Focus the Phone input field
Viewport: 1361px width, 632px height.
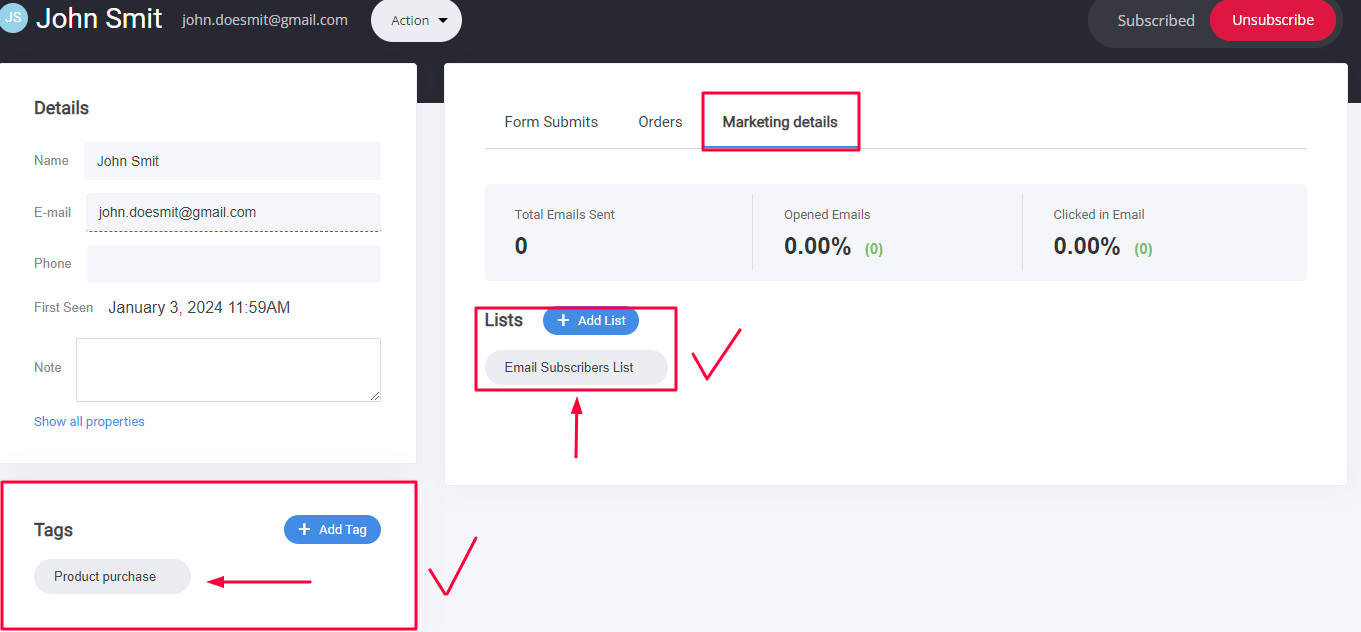click(x=233, y=264)
